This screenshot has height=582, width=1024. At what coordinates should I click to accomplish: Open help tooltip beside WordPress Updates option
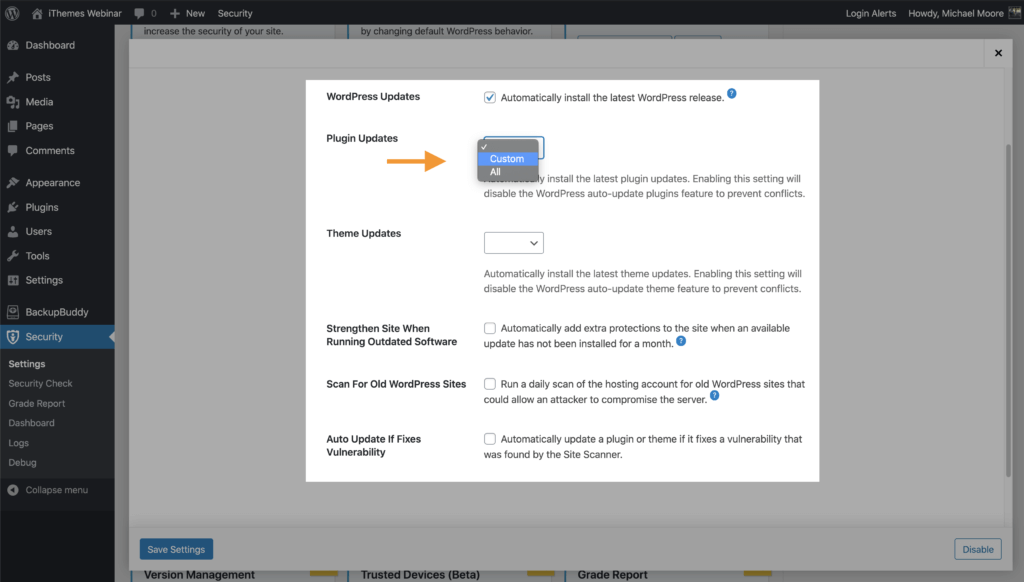click(731, 93)
